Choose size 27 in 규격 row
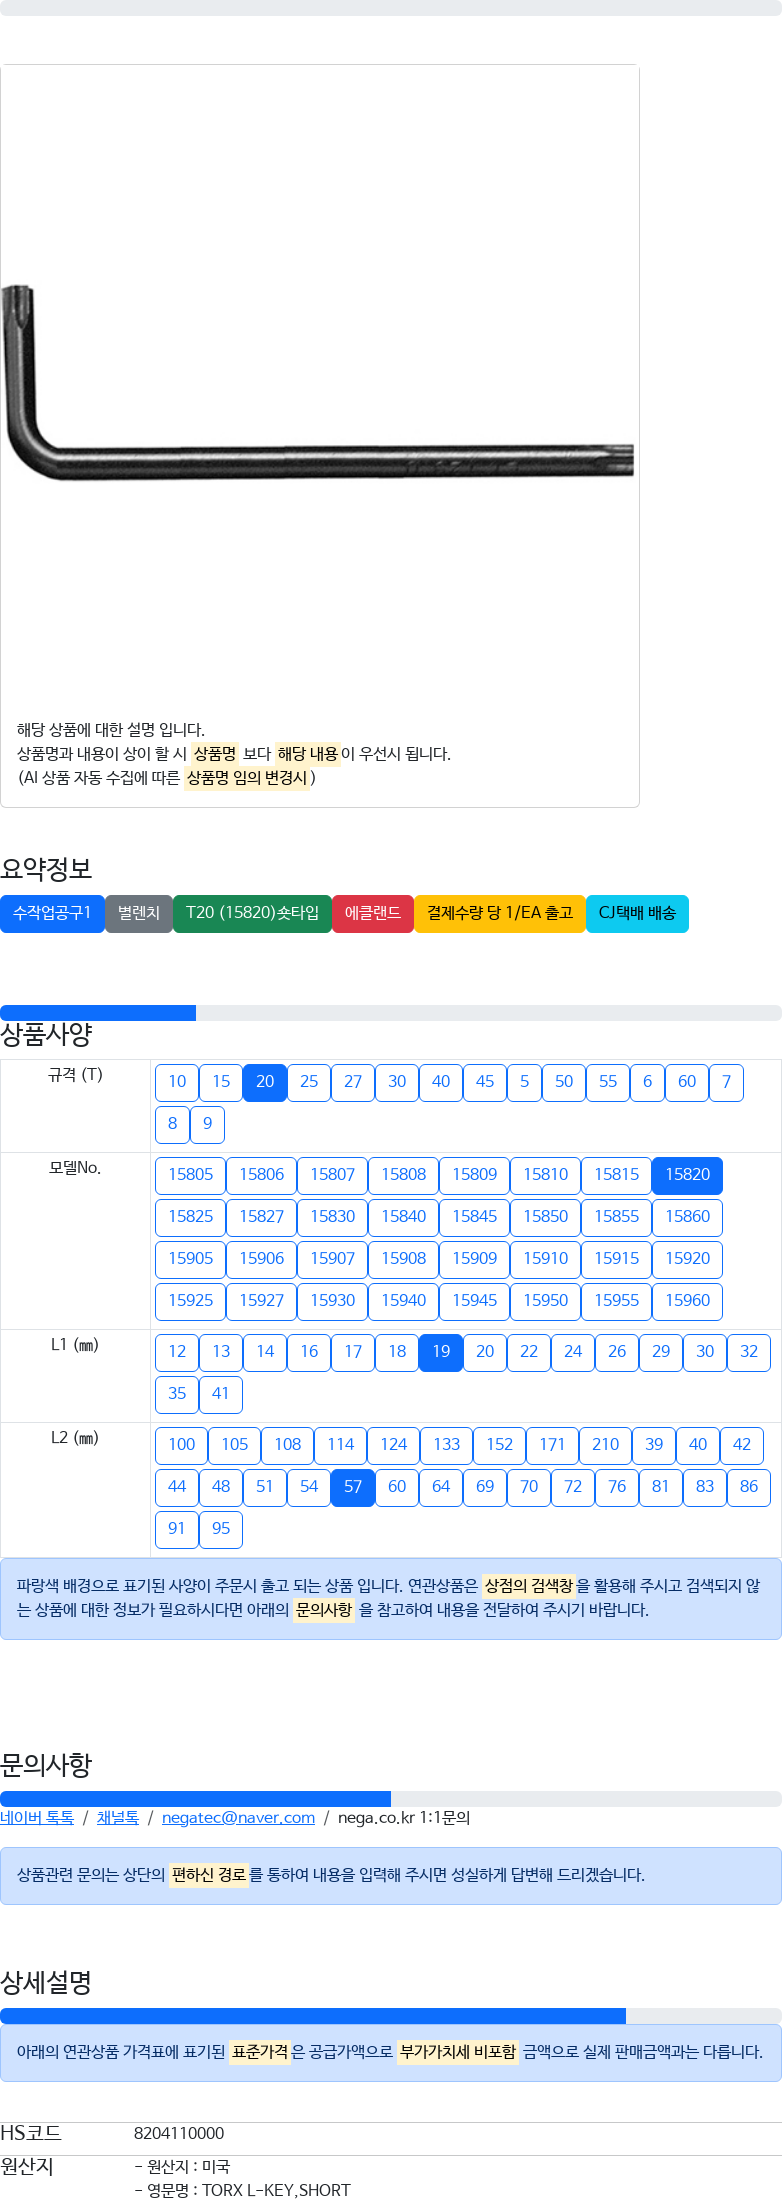This screenshot has height=2204, width=782. 353,1082
